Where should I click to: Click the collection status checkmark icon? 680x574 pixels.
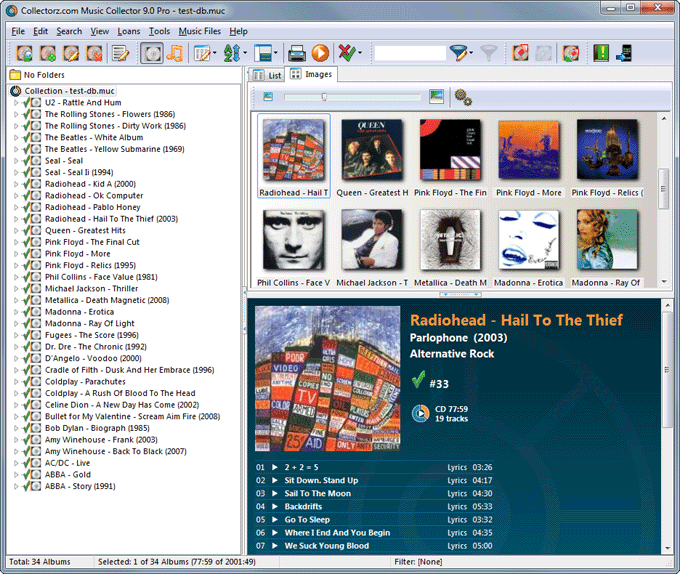(x=347, y=53)
